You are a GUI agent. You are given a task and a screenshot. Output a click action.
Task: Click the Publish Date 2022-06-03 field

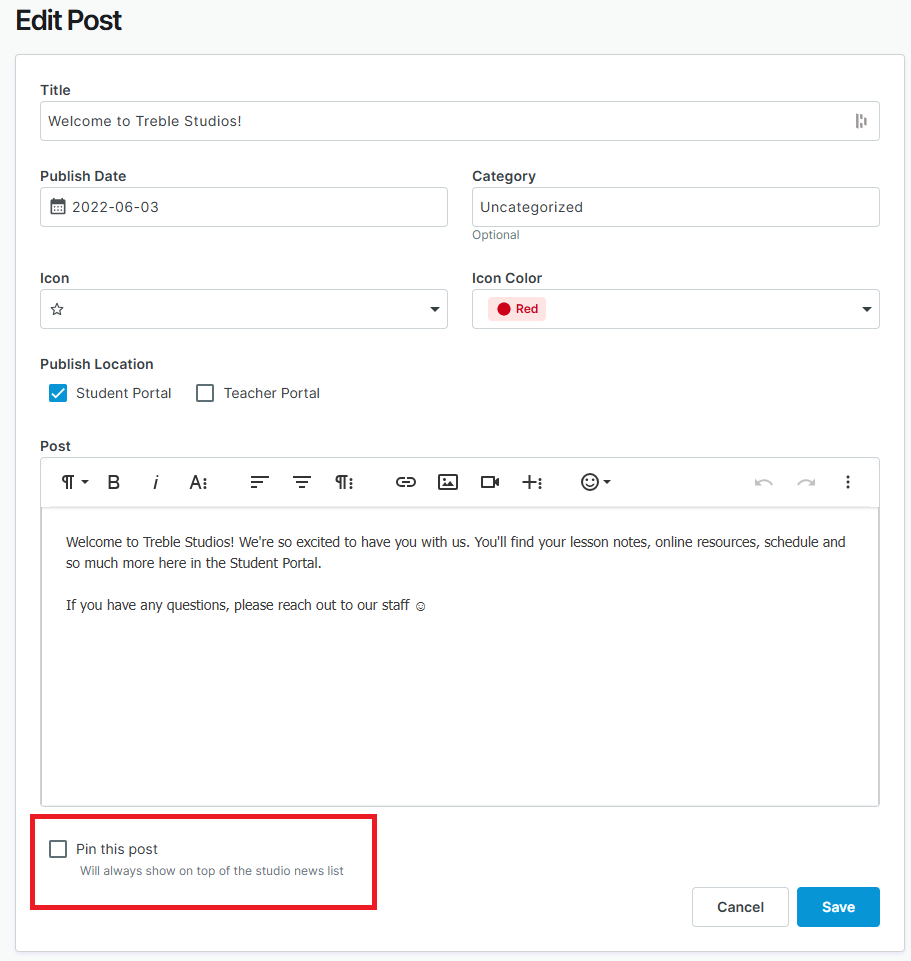click(244, 207)
